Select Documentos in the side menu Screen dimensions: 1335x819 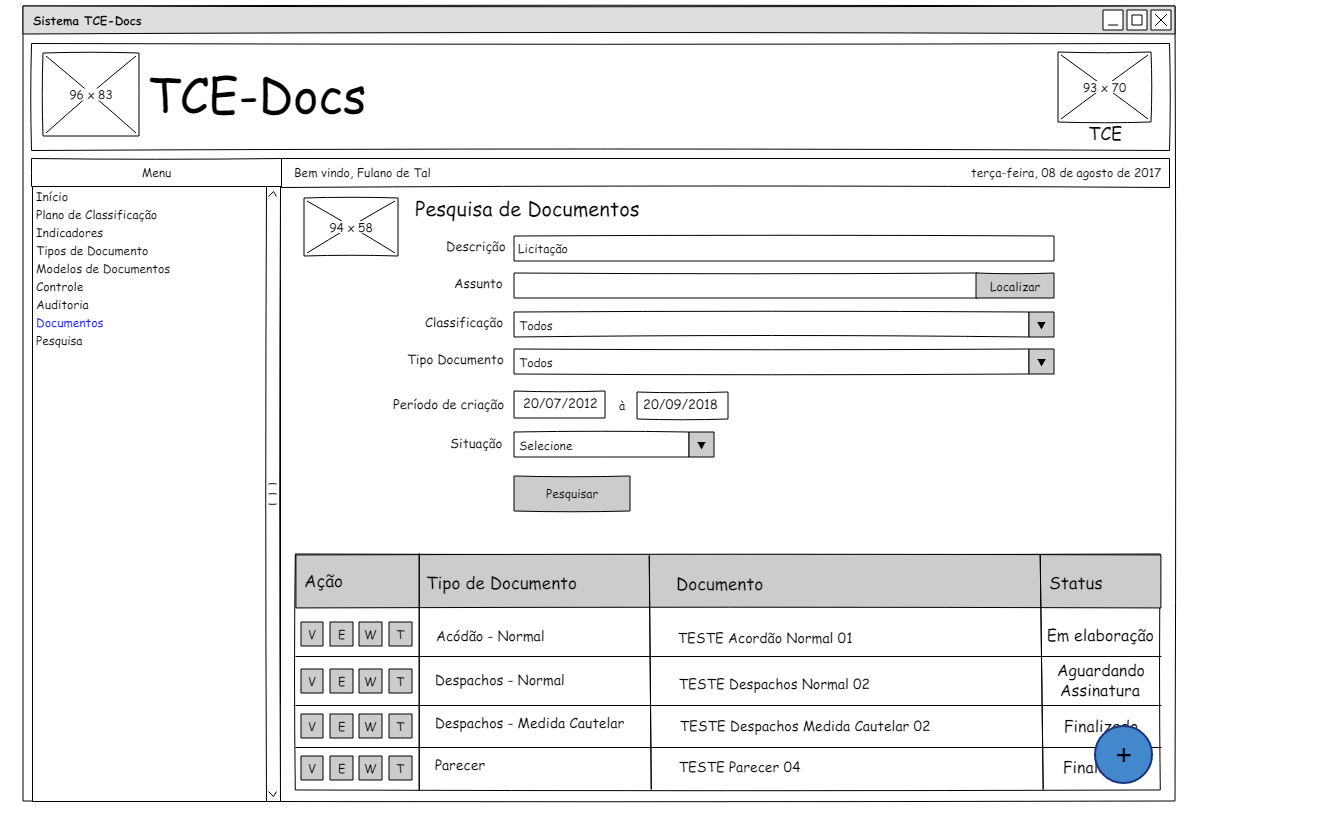tap(69, 323)
